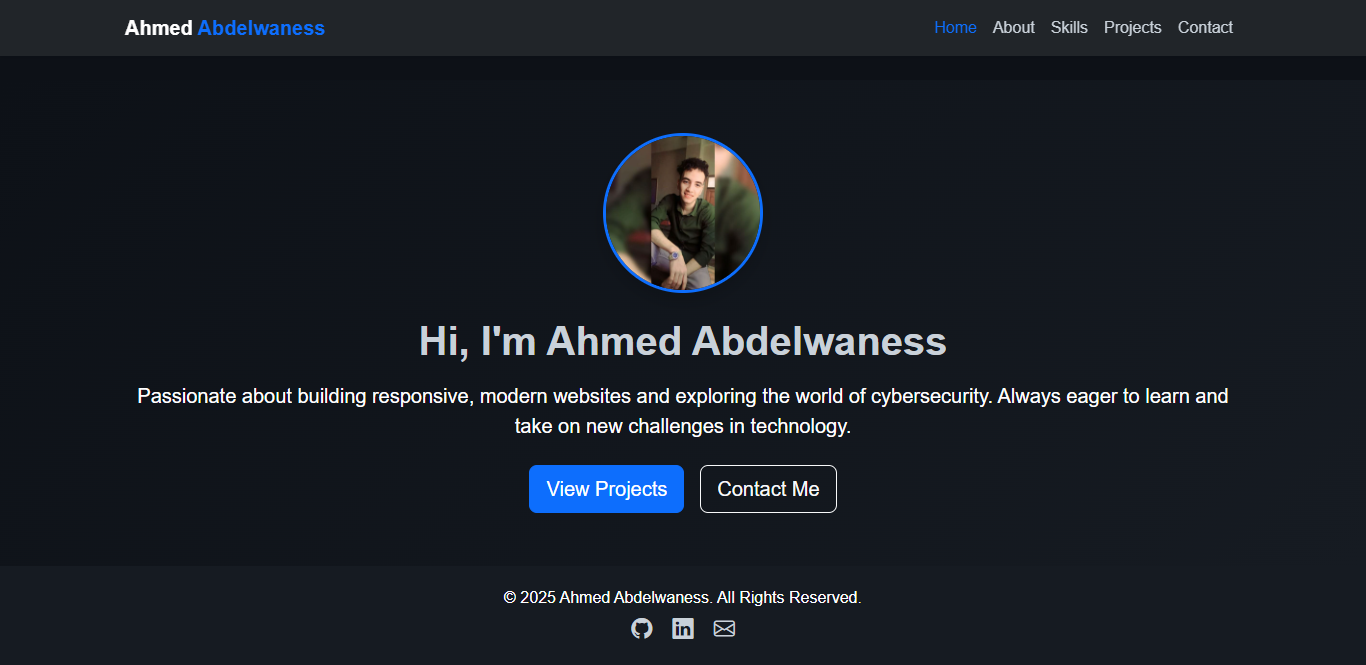Select Skills in the top navigation
This screenshot has width=1366, height=665.
click(x=1069, y=28)
